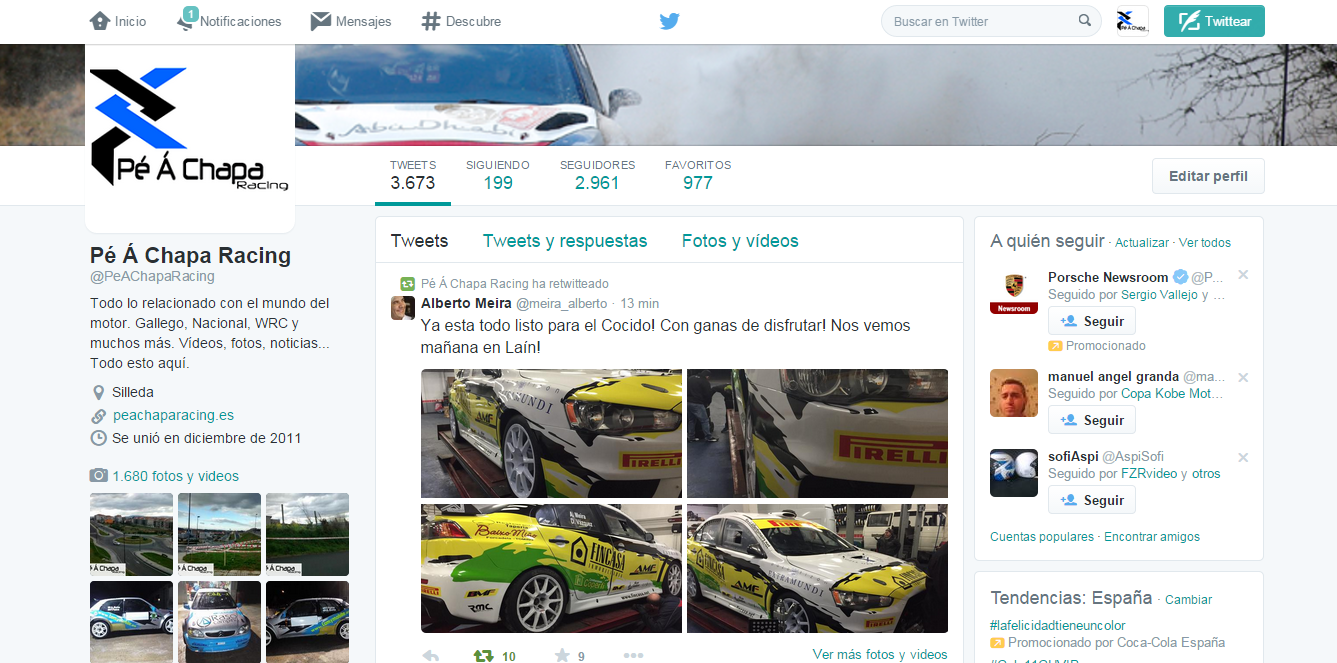This screenshot has width=1337, height=663.
Task: Go to Inicio home icon
Action: [x=99, y=21]
